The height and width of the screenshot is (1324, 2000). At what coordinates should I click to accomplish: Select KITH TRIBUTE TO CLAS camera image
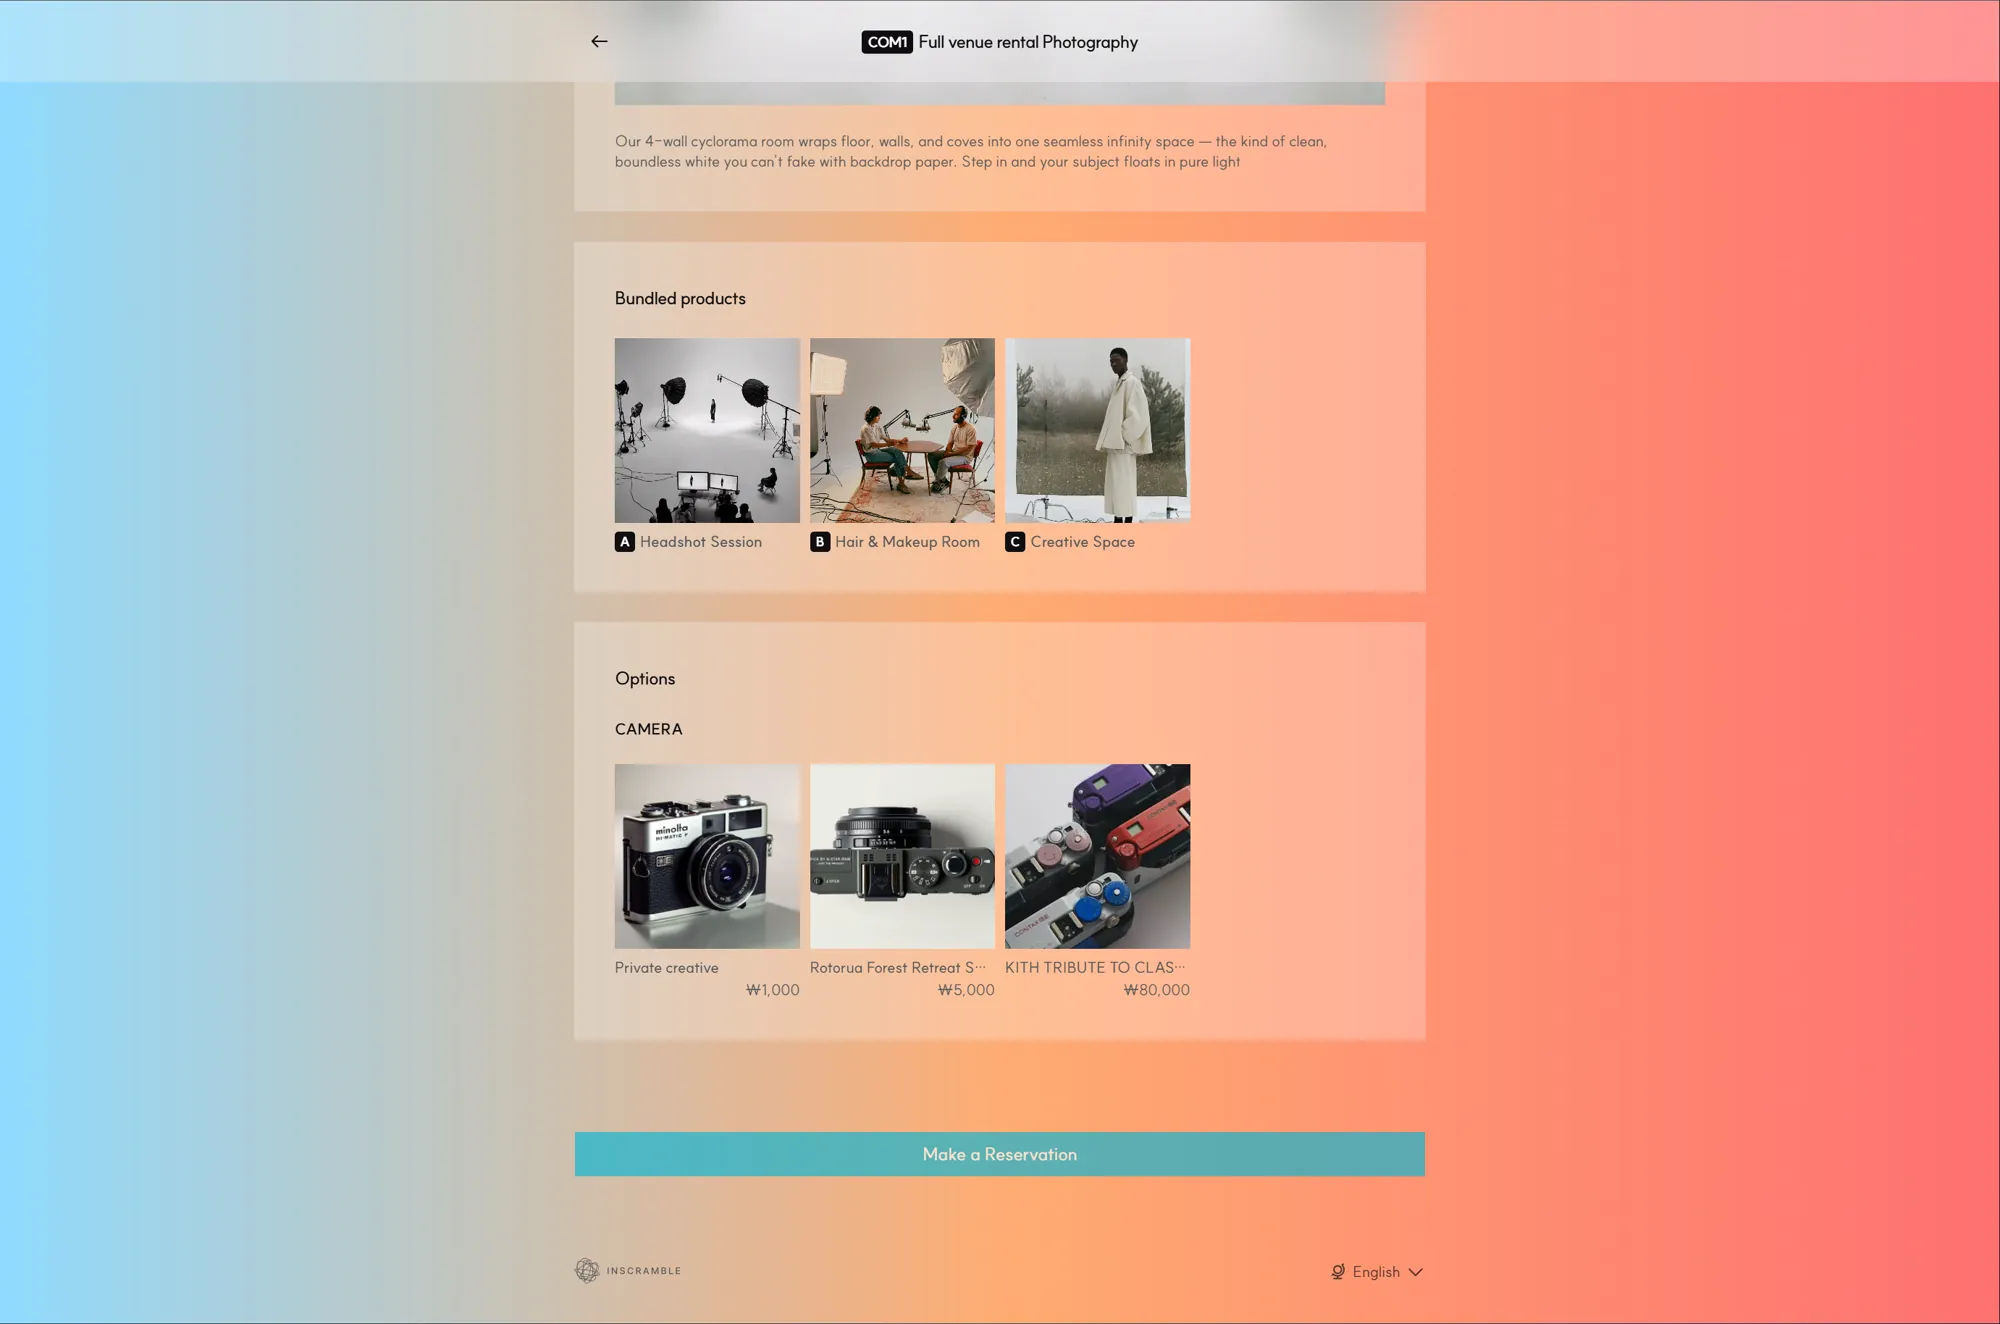pos(1097,856)
